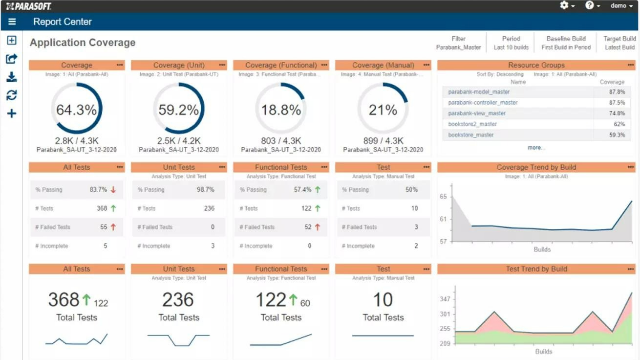
Task: Open bookstore2_master resource group
Action: [472, 124]
